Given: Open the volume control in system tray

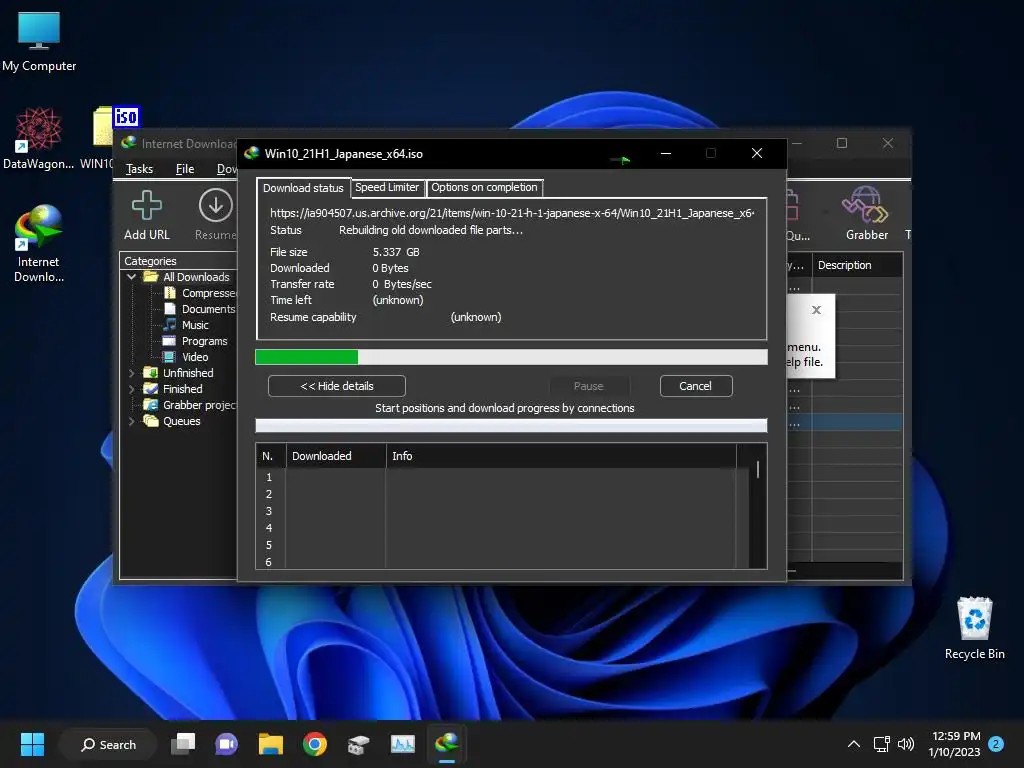Looking at the screenshot, I should click(906, 744).
